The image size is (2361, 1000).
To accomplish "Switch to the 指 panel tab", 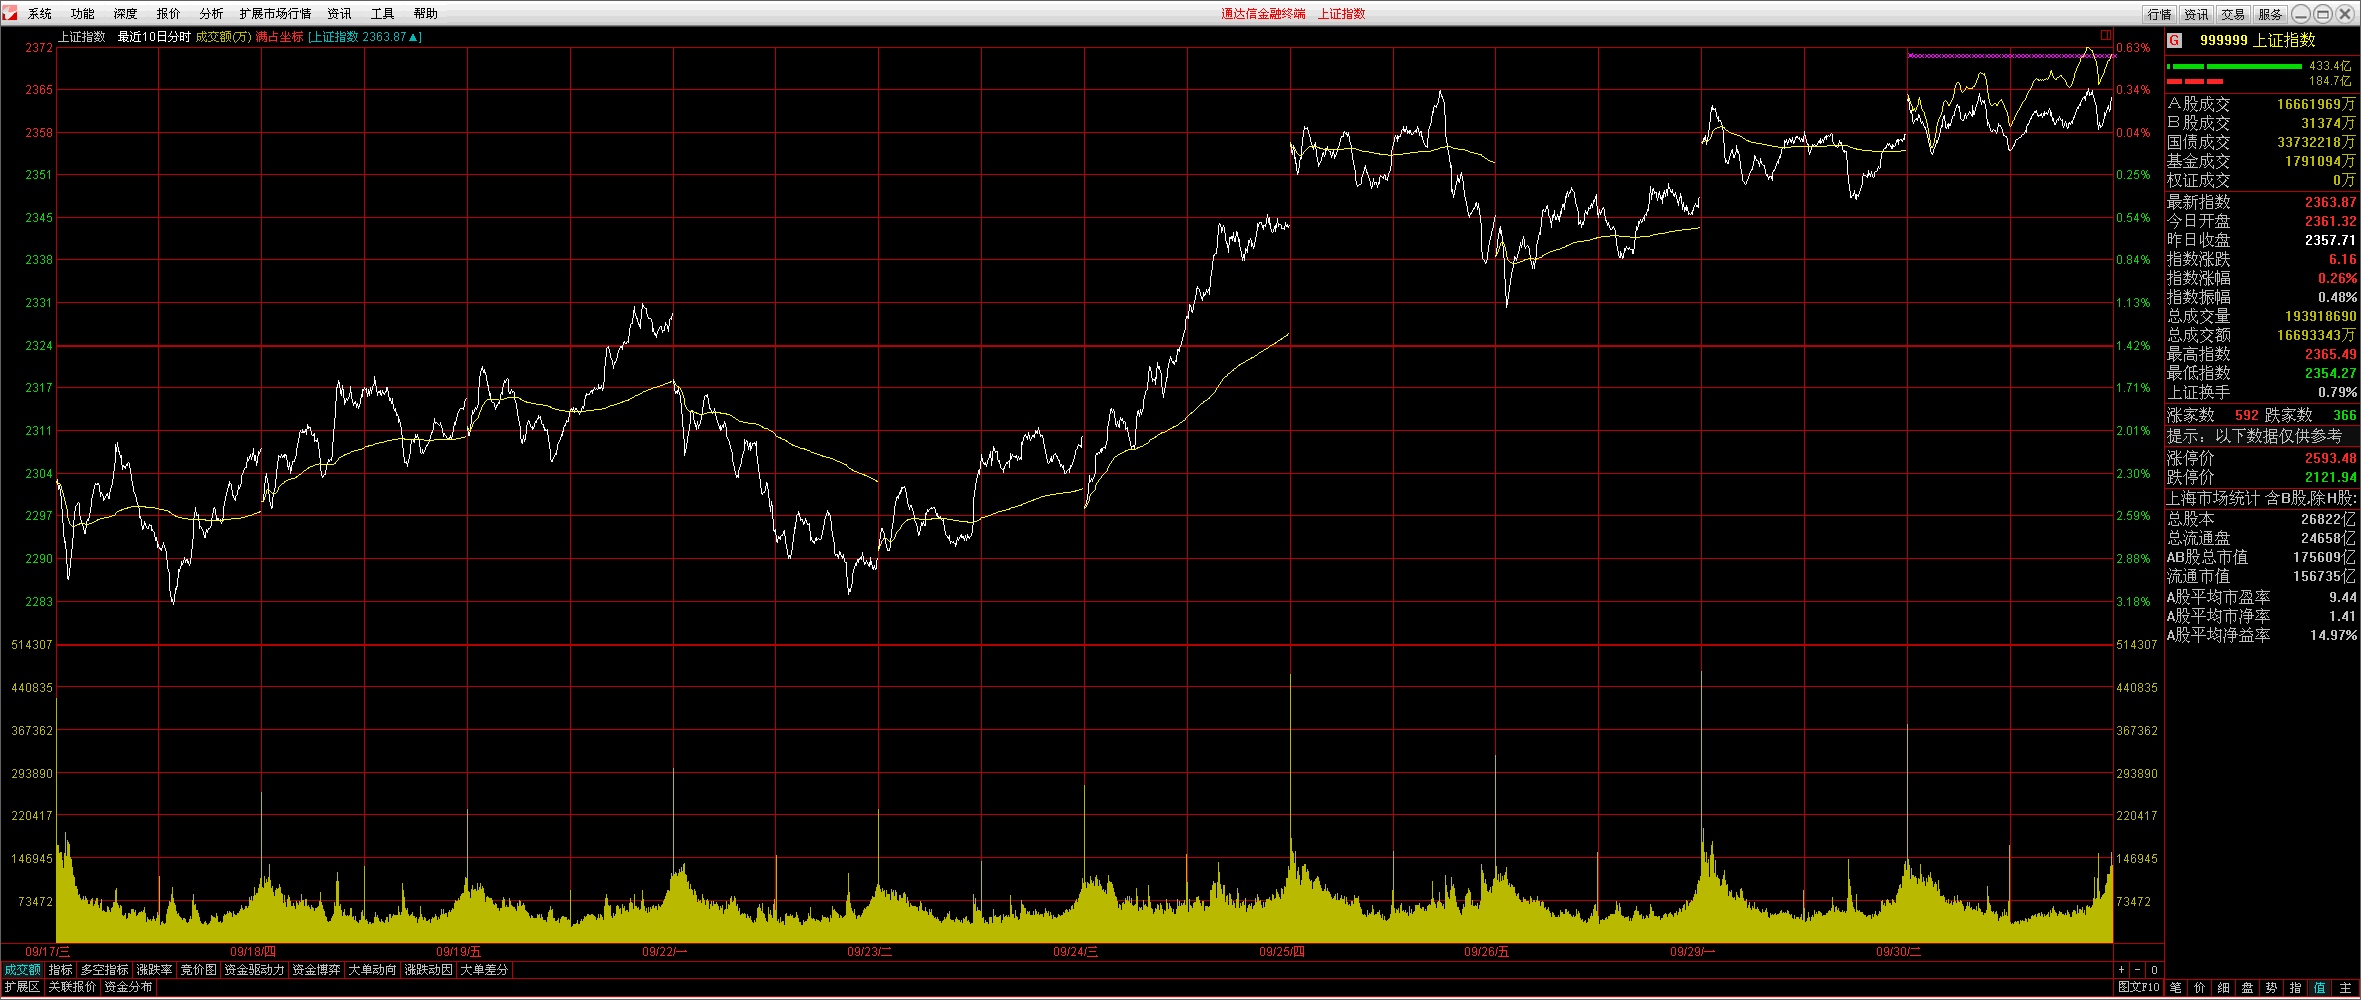I will pos(2296,987).
